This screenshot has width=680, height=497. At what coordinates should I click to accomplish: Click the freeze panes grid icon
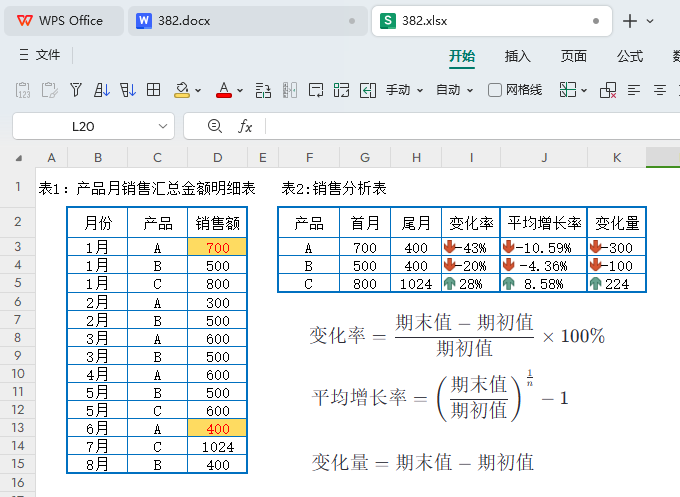[568, 90]
